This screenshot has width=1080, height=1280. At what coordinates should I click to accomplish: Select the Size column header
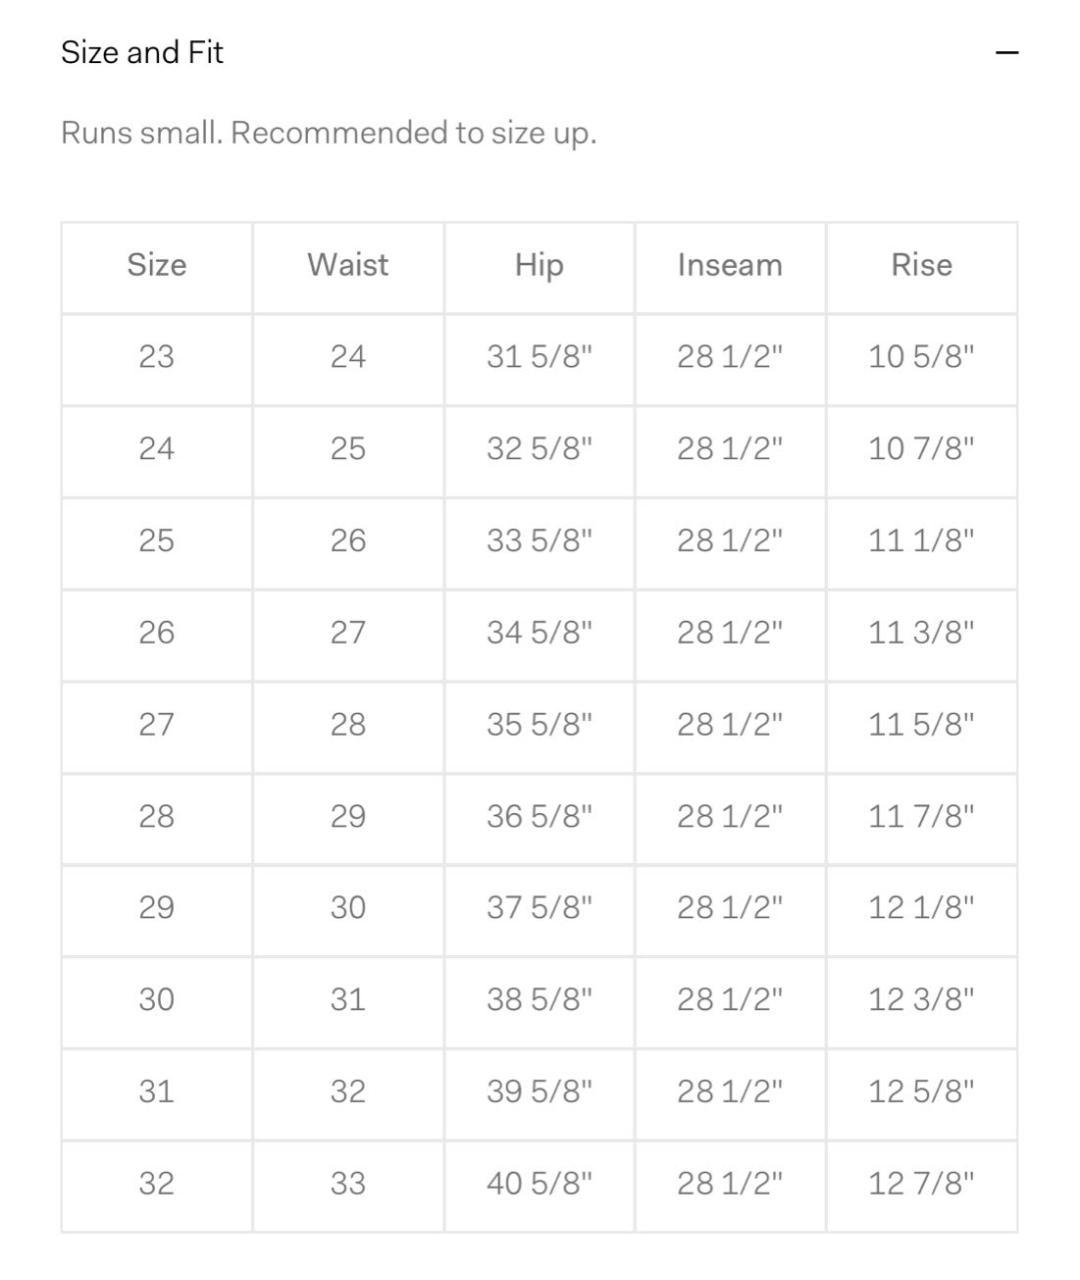(157, 265)
